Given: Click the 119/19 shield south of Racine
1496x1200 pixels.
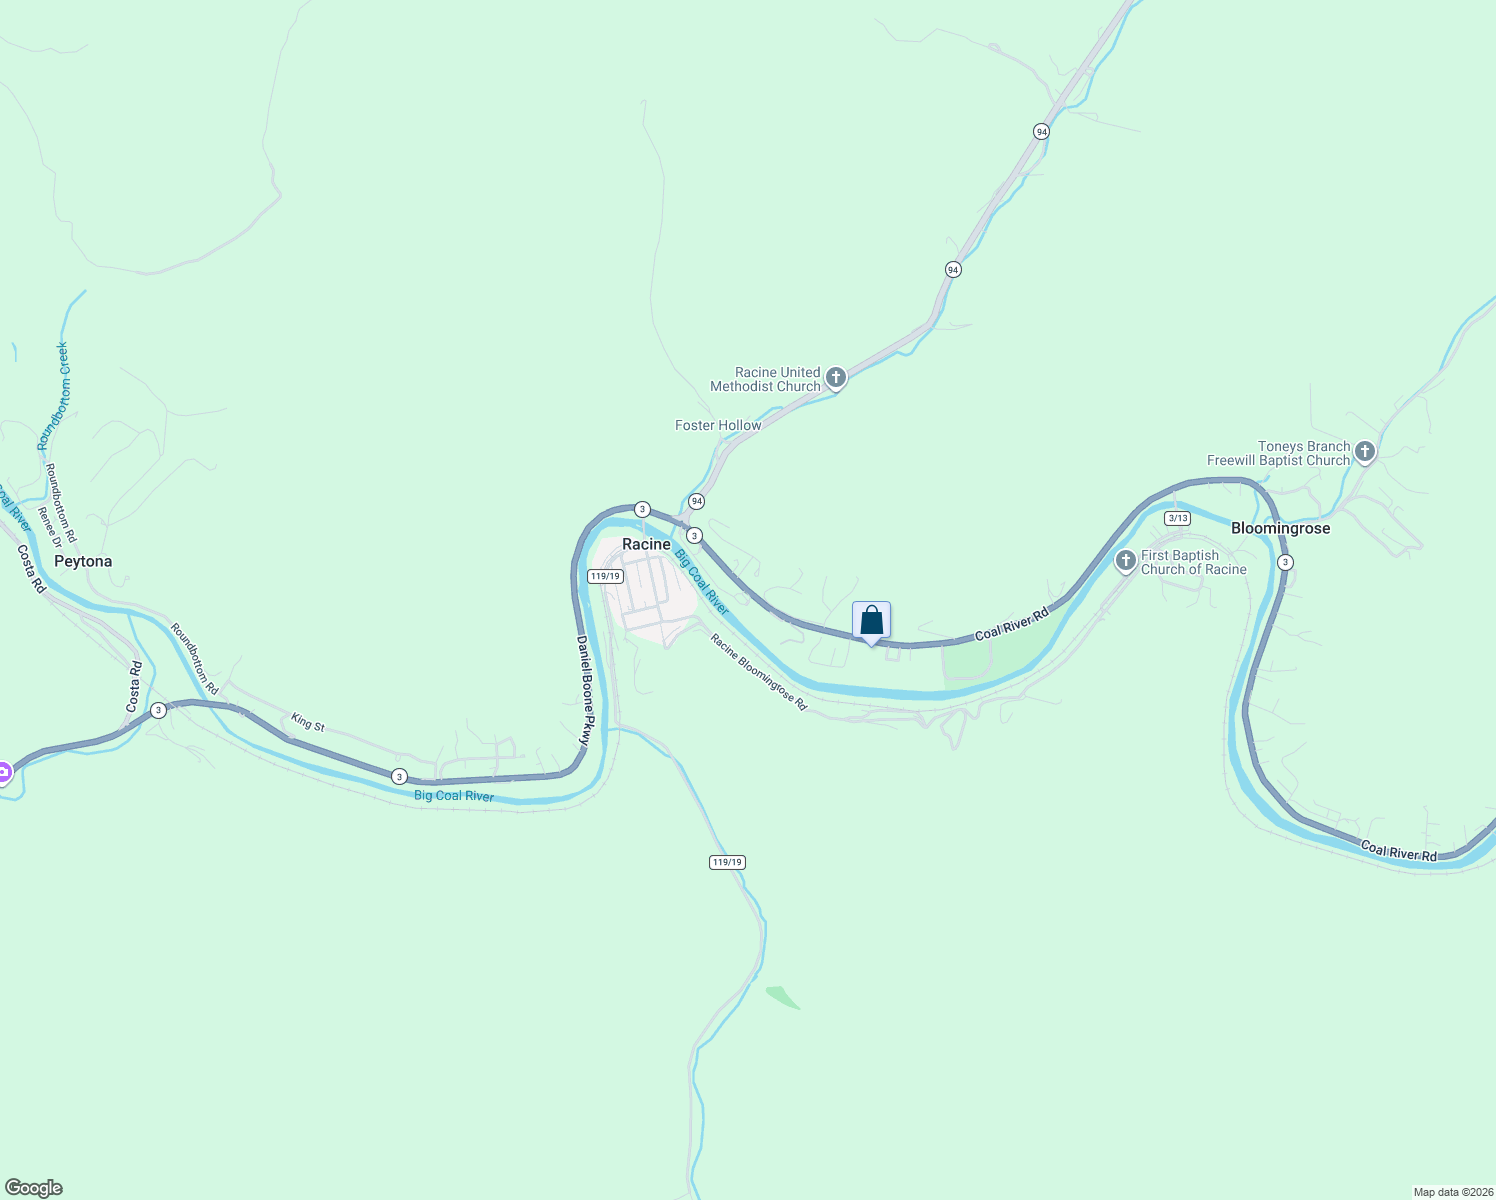Looking at the screenshot, I should point(728,862).
